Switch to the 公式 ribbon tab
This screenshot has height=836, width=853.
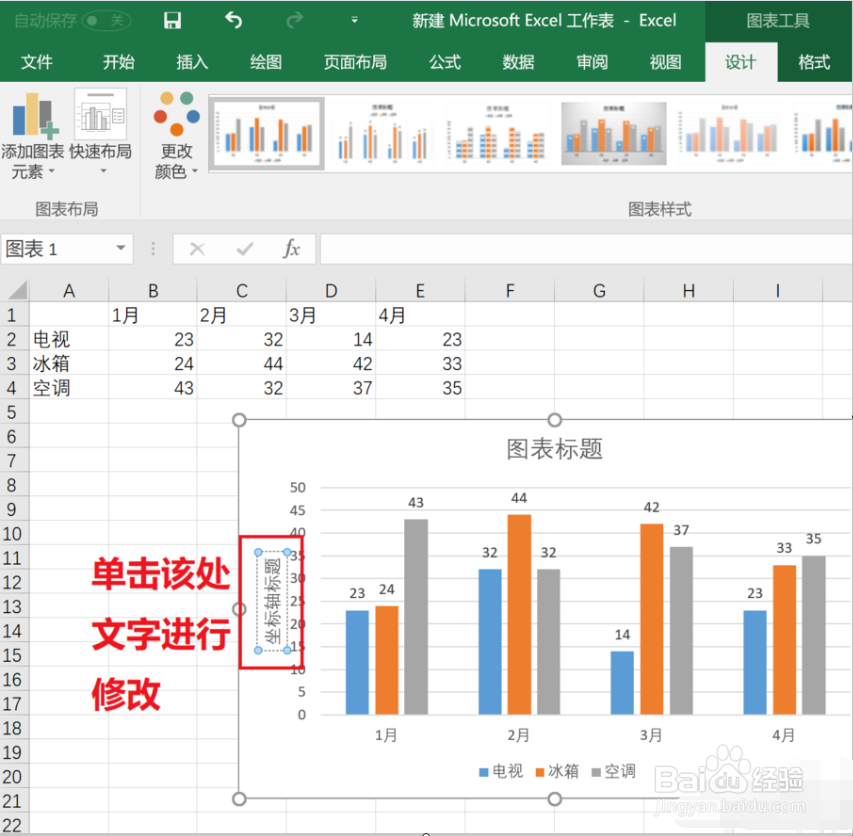445,62
